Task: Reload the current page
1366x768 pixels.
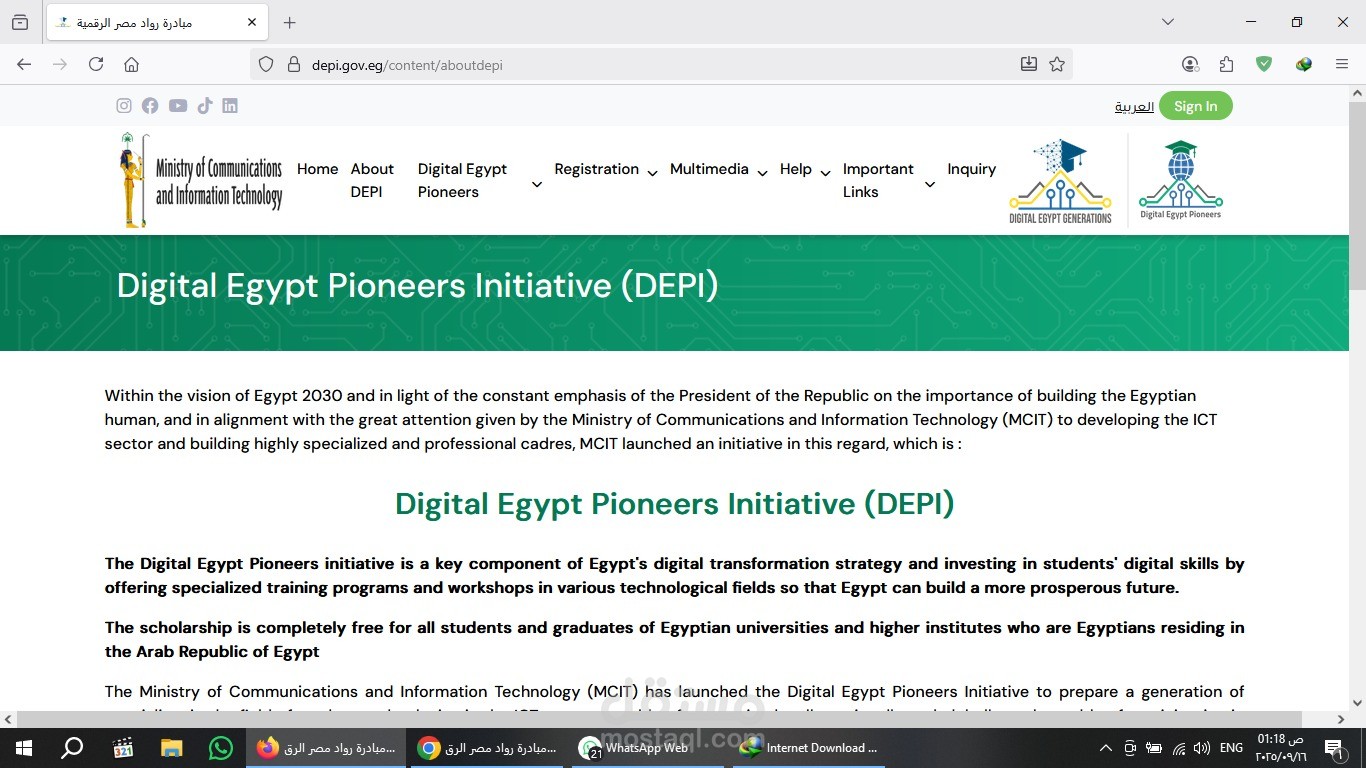Action: pyautogui.click(x=96, y=64)
